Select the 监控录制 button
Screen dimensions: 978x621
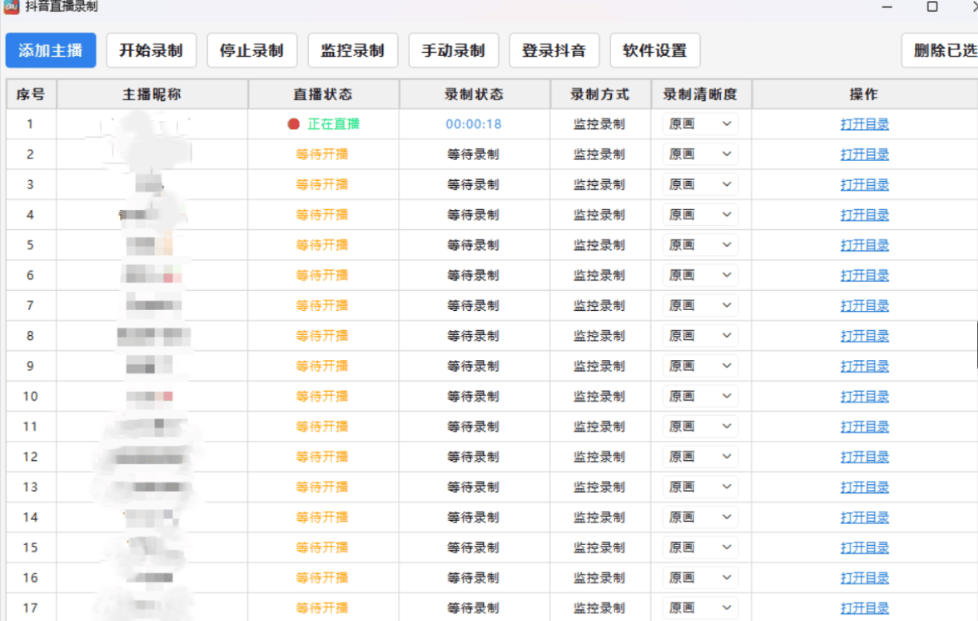pos(352,51)
